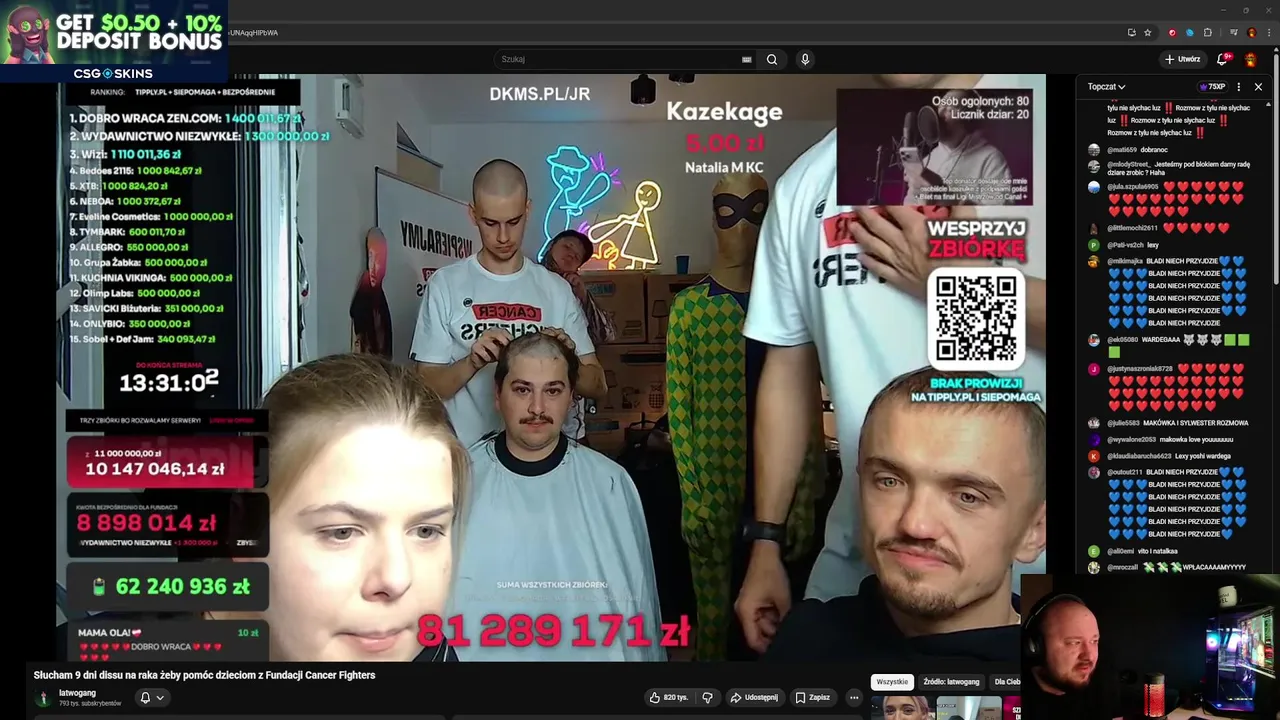Click the 8 898 014 zł foundation amount
The width and height of the screenshot is (1280, 720).
click(x=146, y=523)
